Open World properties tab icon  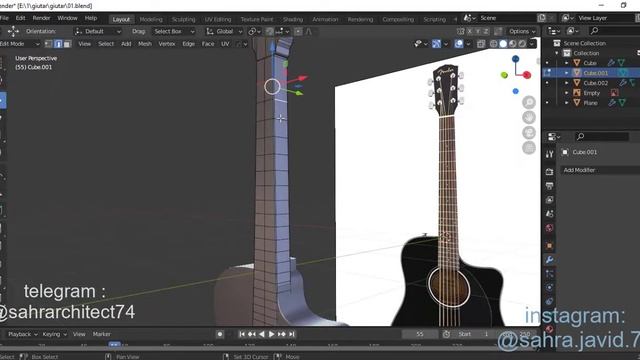tap(549, 228)
